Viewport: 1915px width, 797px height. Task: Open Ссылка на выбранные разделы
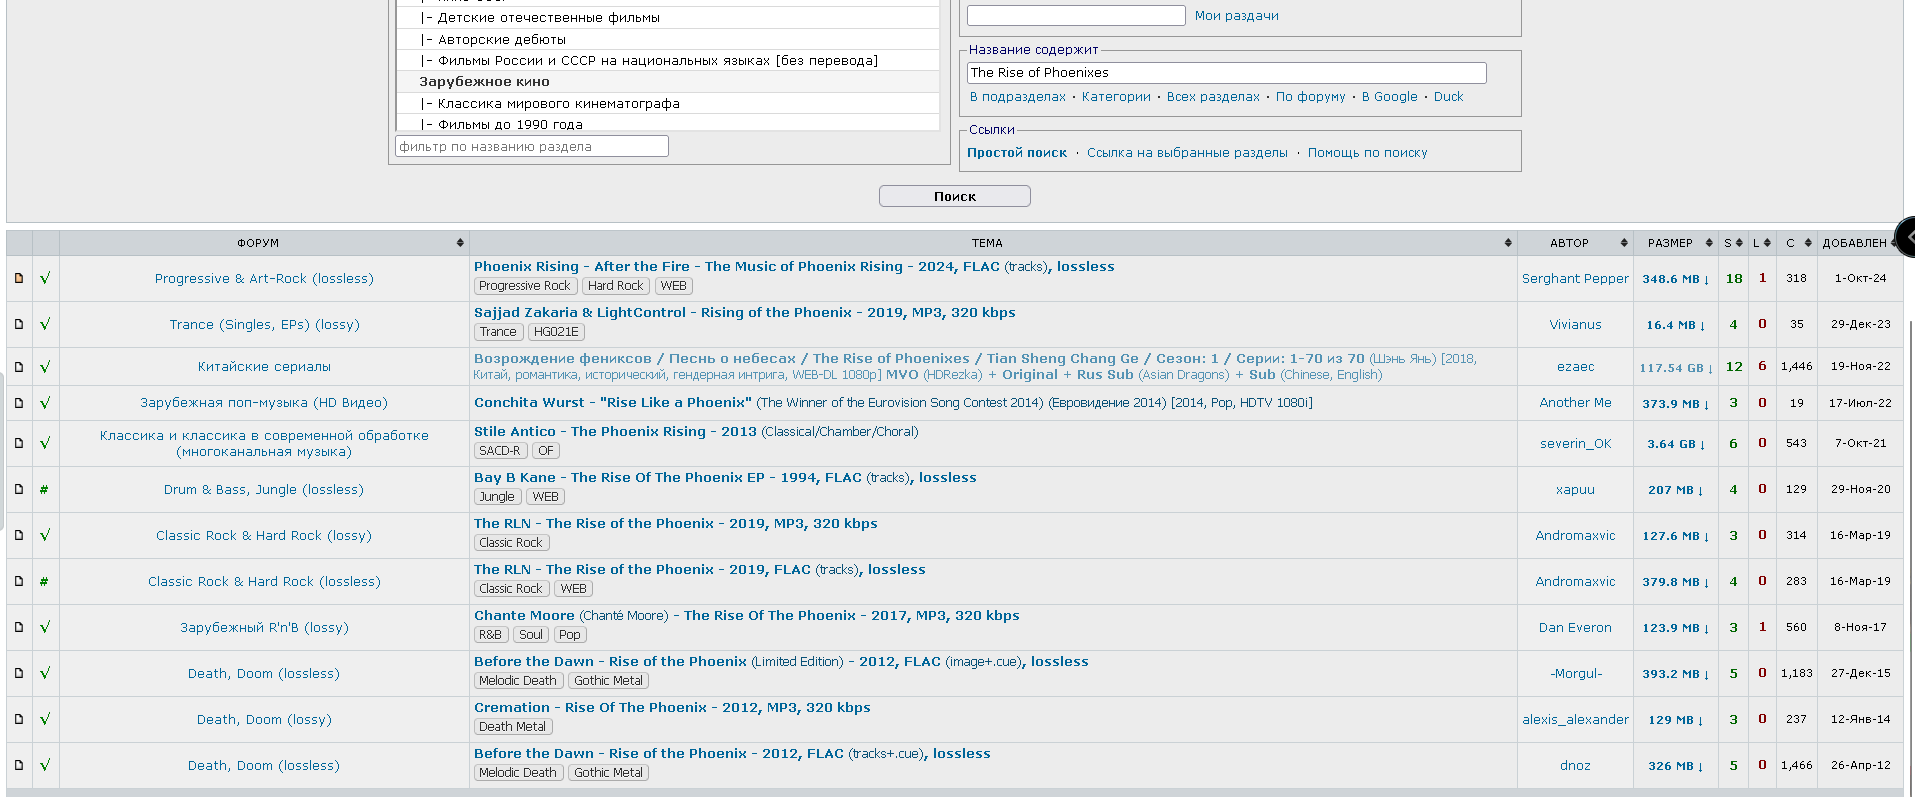pyautogui.click(x=1187, y=153)
